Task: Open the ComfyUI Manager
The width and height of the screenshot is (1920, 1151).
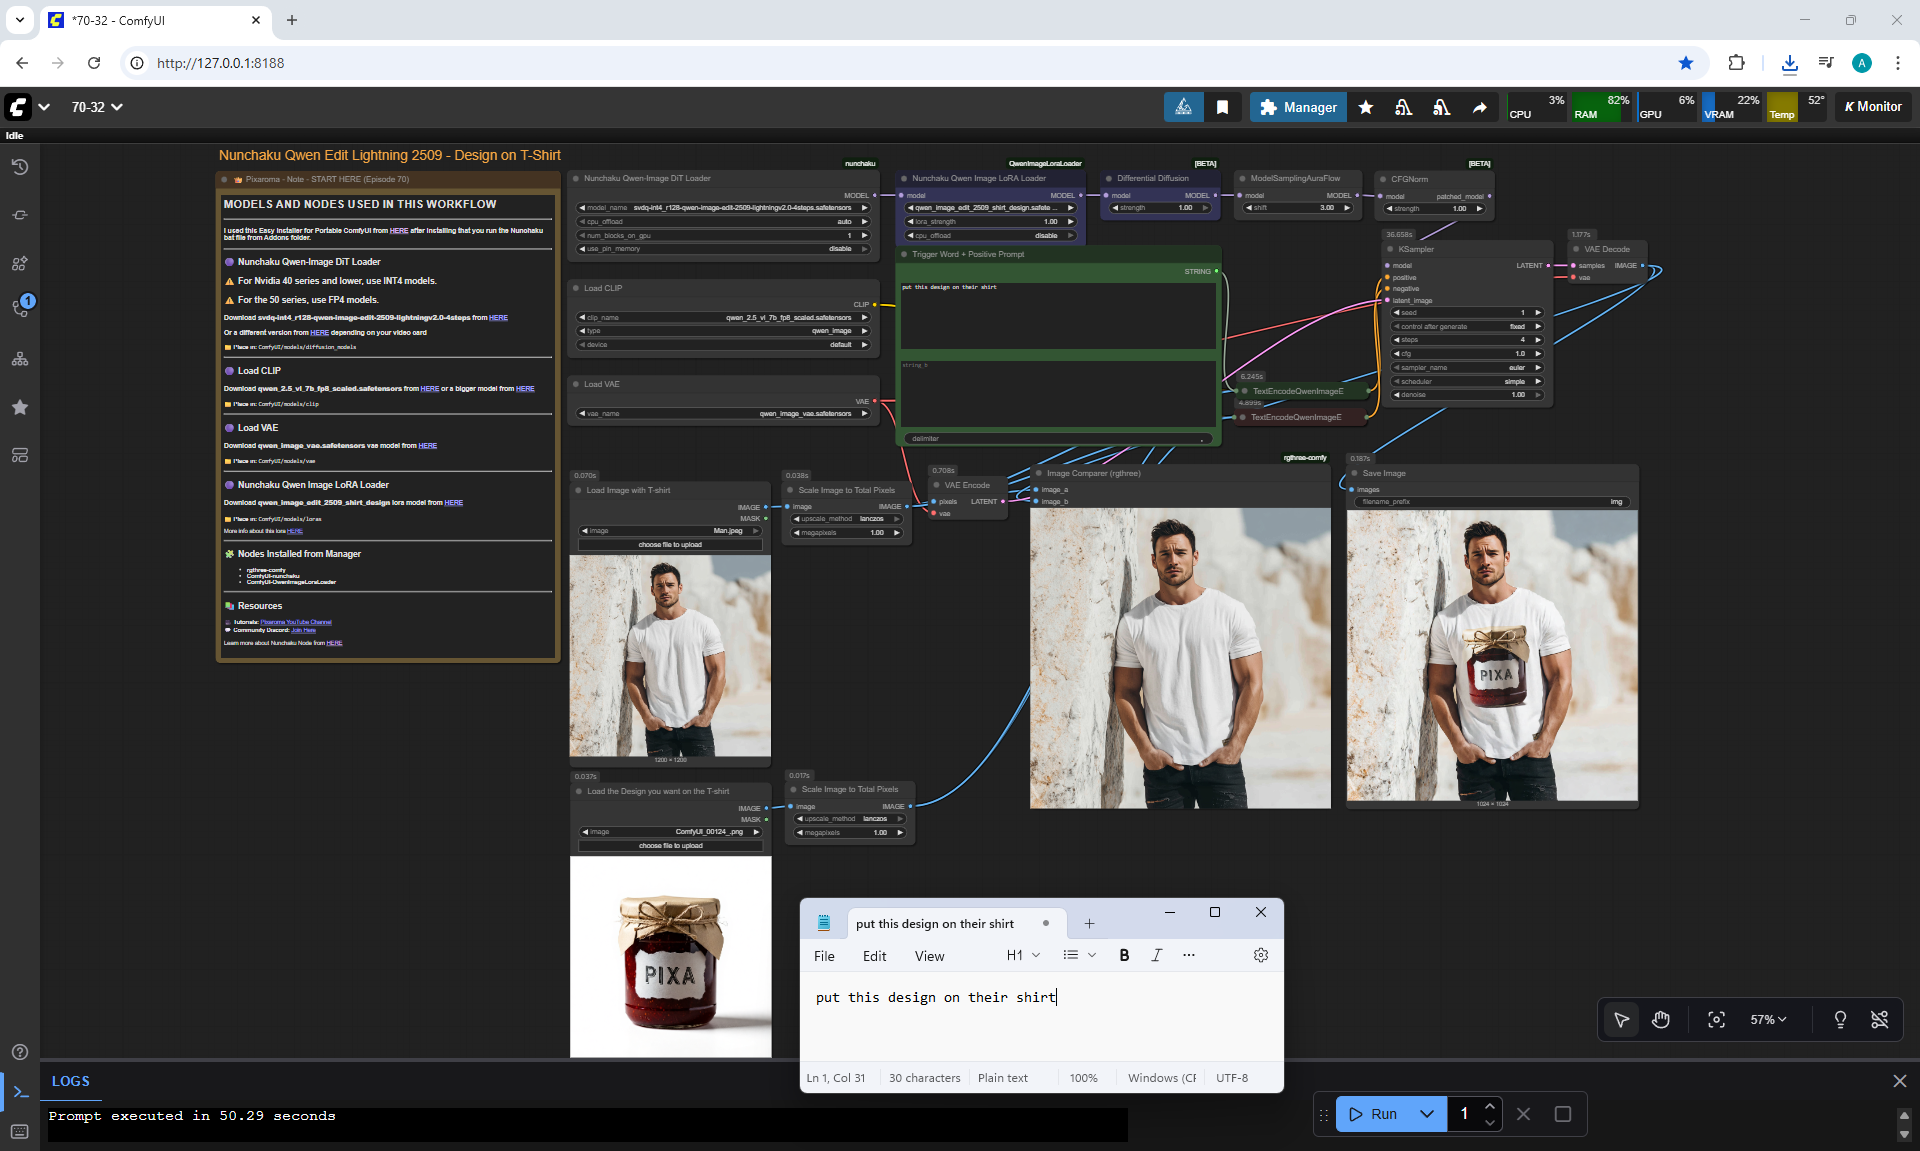Action: pos(1298,107)
